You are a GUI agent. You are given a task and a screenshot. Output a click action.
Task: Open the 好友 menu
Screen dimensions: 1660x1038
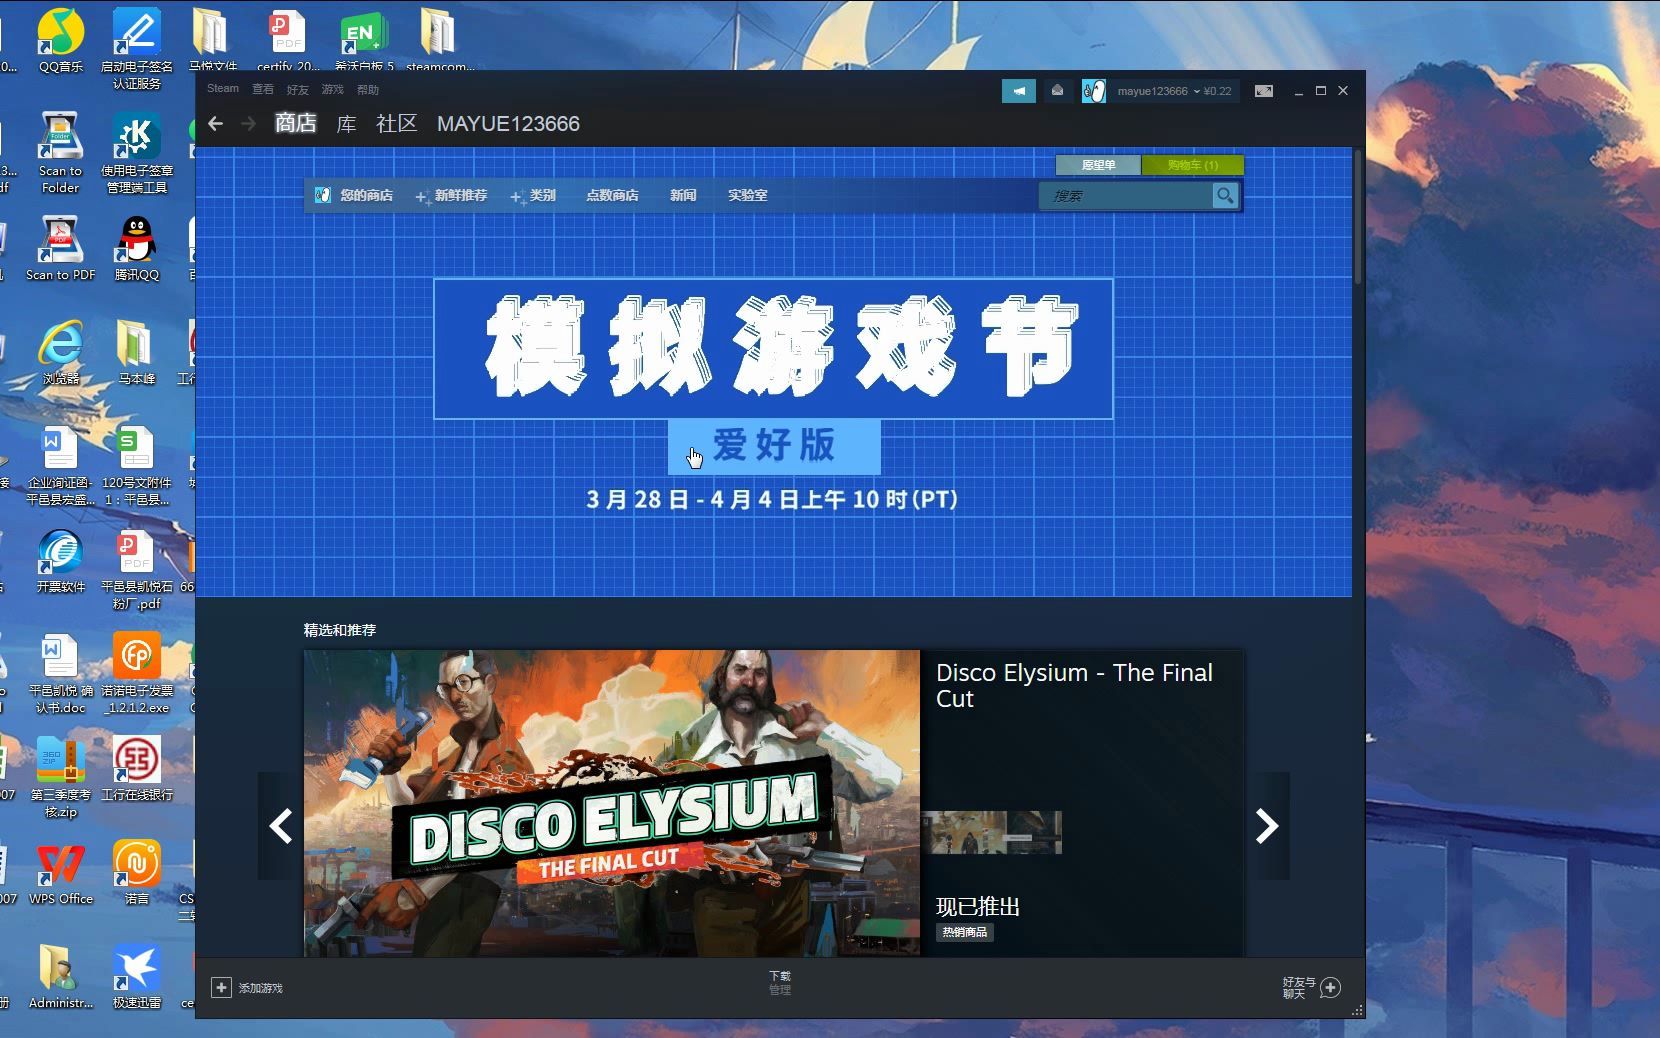tap(298, 89)
